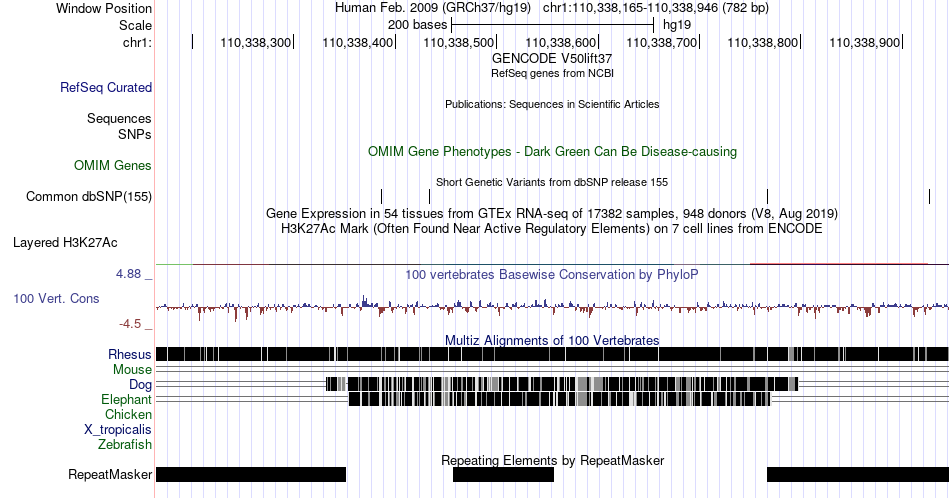Click 100 vertebrates Basewise Conservation by PhyloP title

point(552,274)
